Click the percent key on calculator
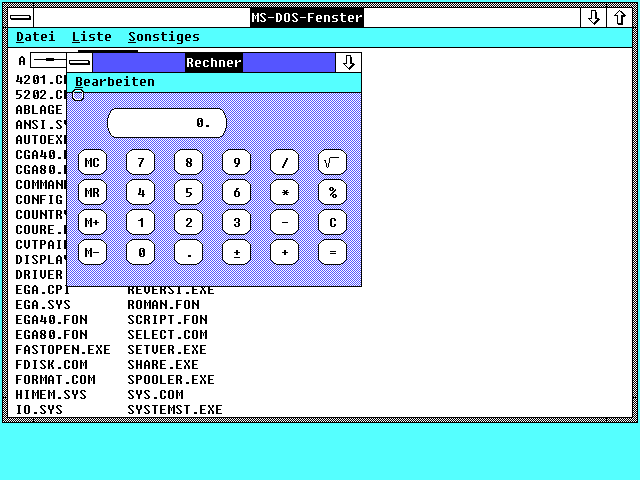 (333, 192)
